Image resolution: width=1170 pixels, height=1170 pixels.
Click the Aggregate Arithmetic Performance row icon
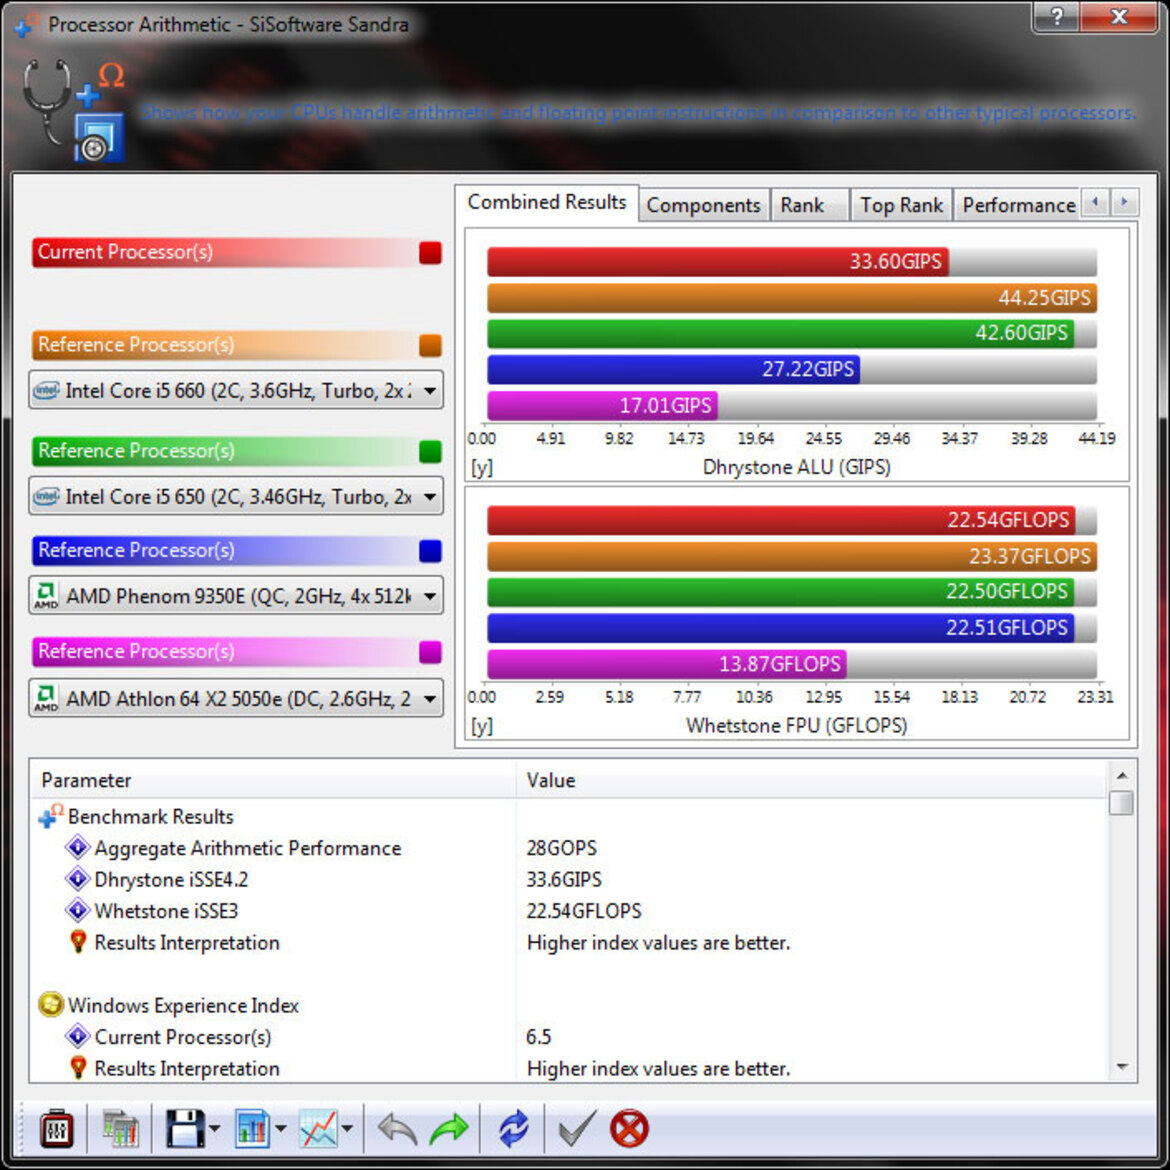[78, 848]
